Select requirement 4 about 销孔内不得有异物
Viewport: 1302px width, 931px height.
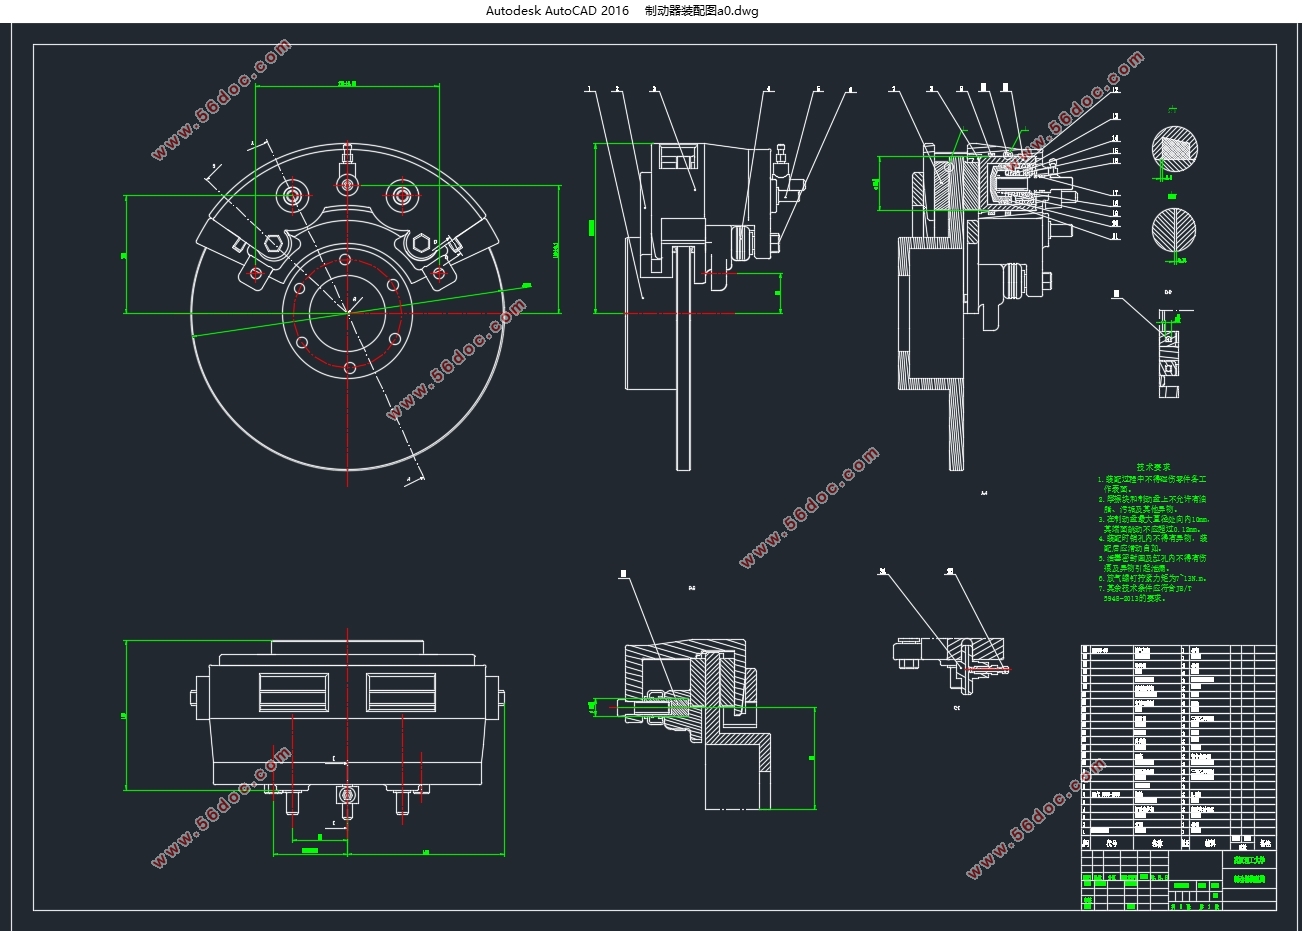pos(1153,544)
